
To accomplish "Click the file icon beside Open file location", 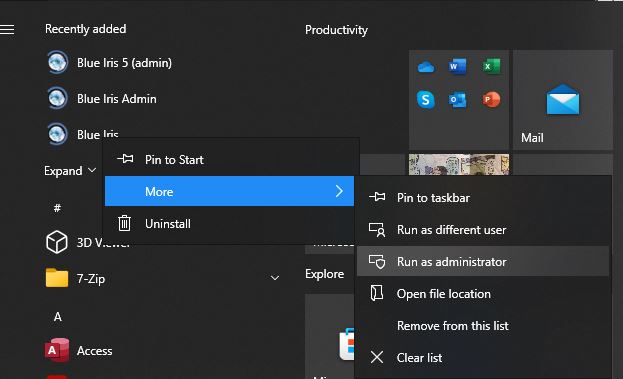I will click(377, 293).
